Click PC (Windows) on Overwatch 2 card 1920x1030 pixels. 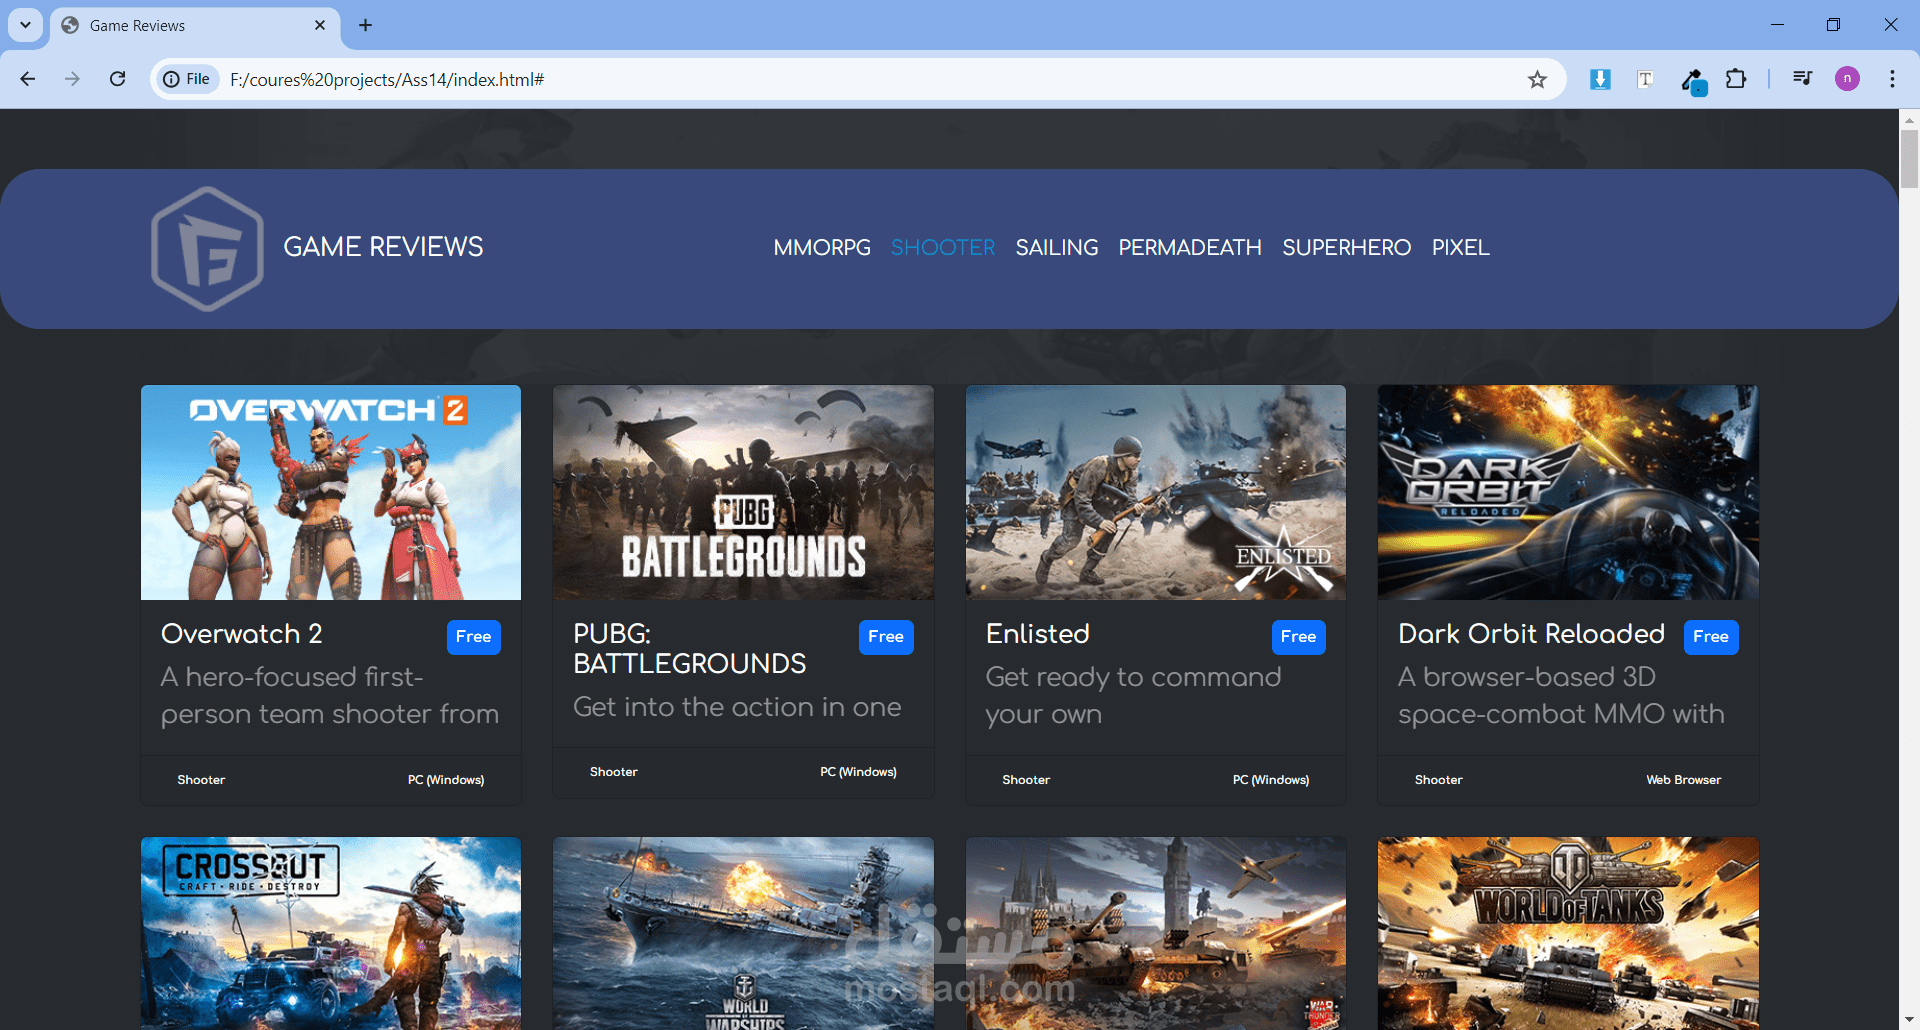[446, 780]
